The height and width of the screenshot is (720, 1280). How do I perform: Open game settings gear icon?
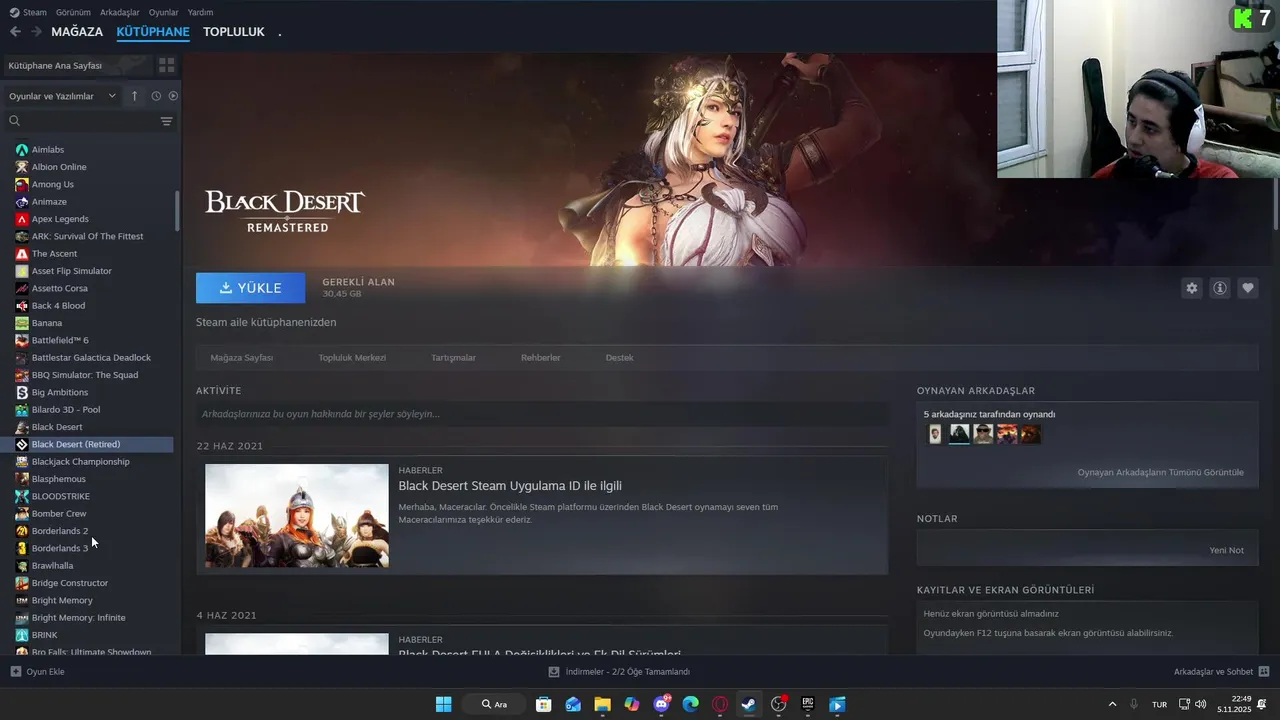tap(1192, 288)
